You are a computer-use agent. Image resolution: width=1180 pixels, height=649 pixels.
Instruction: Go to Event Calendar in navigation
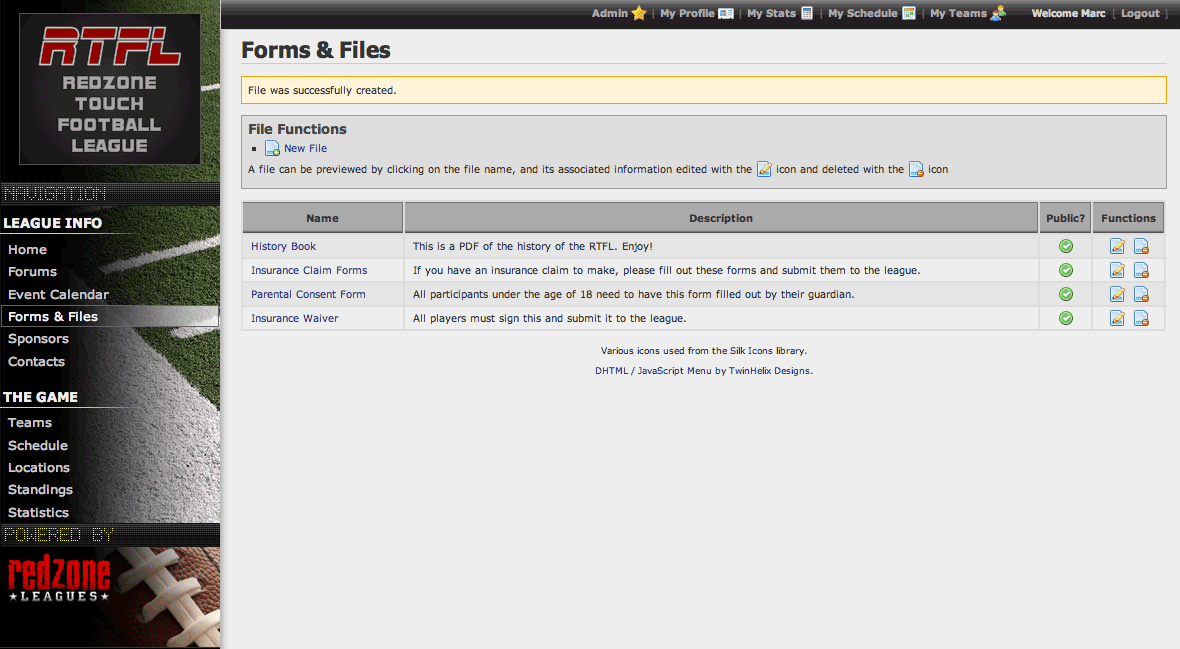(58, 294)
